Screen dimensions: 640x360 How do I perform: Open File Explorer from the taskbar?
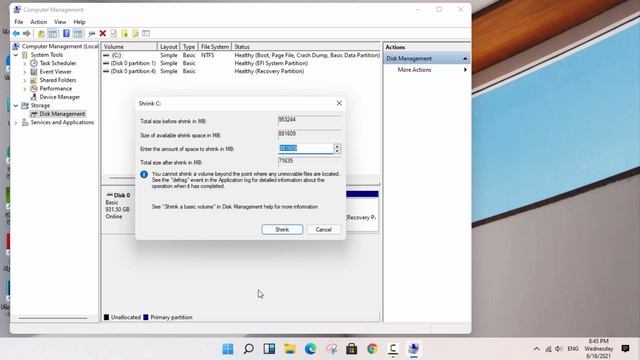[290, 349]
